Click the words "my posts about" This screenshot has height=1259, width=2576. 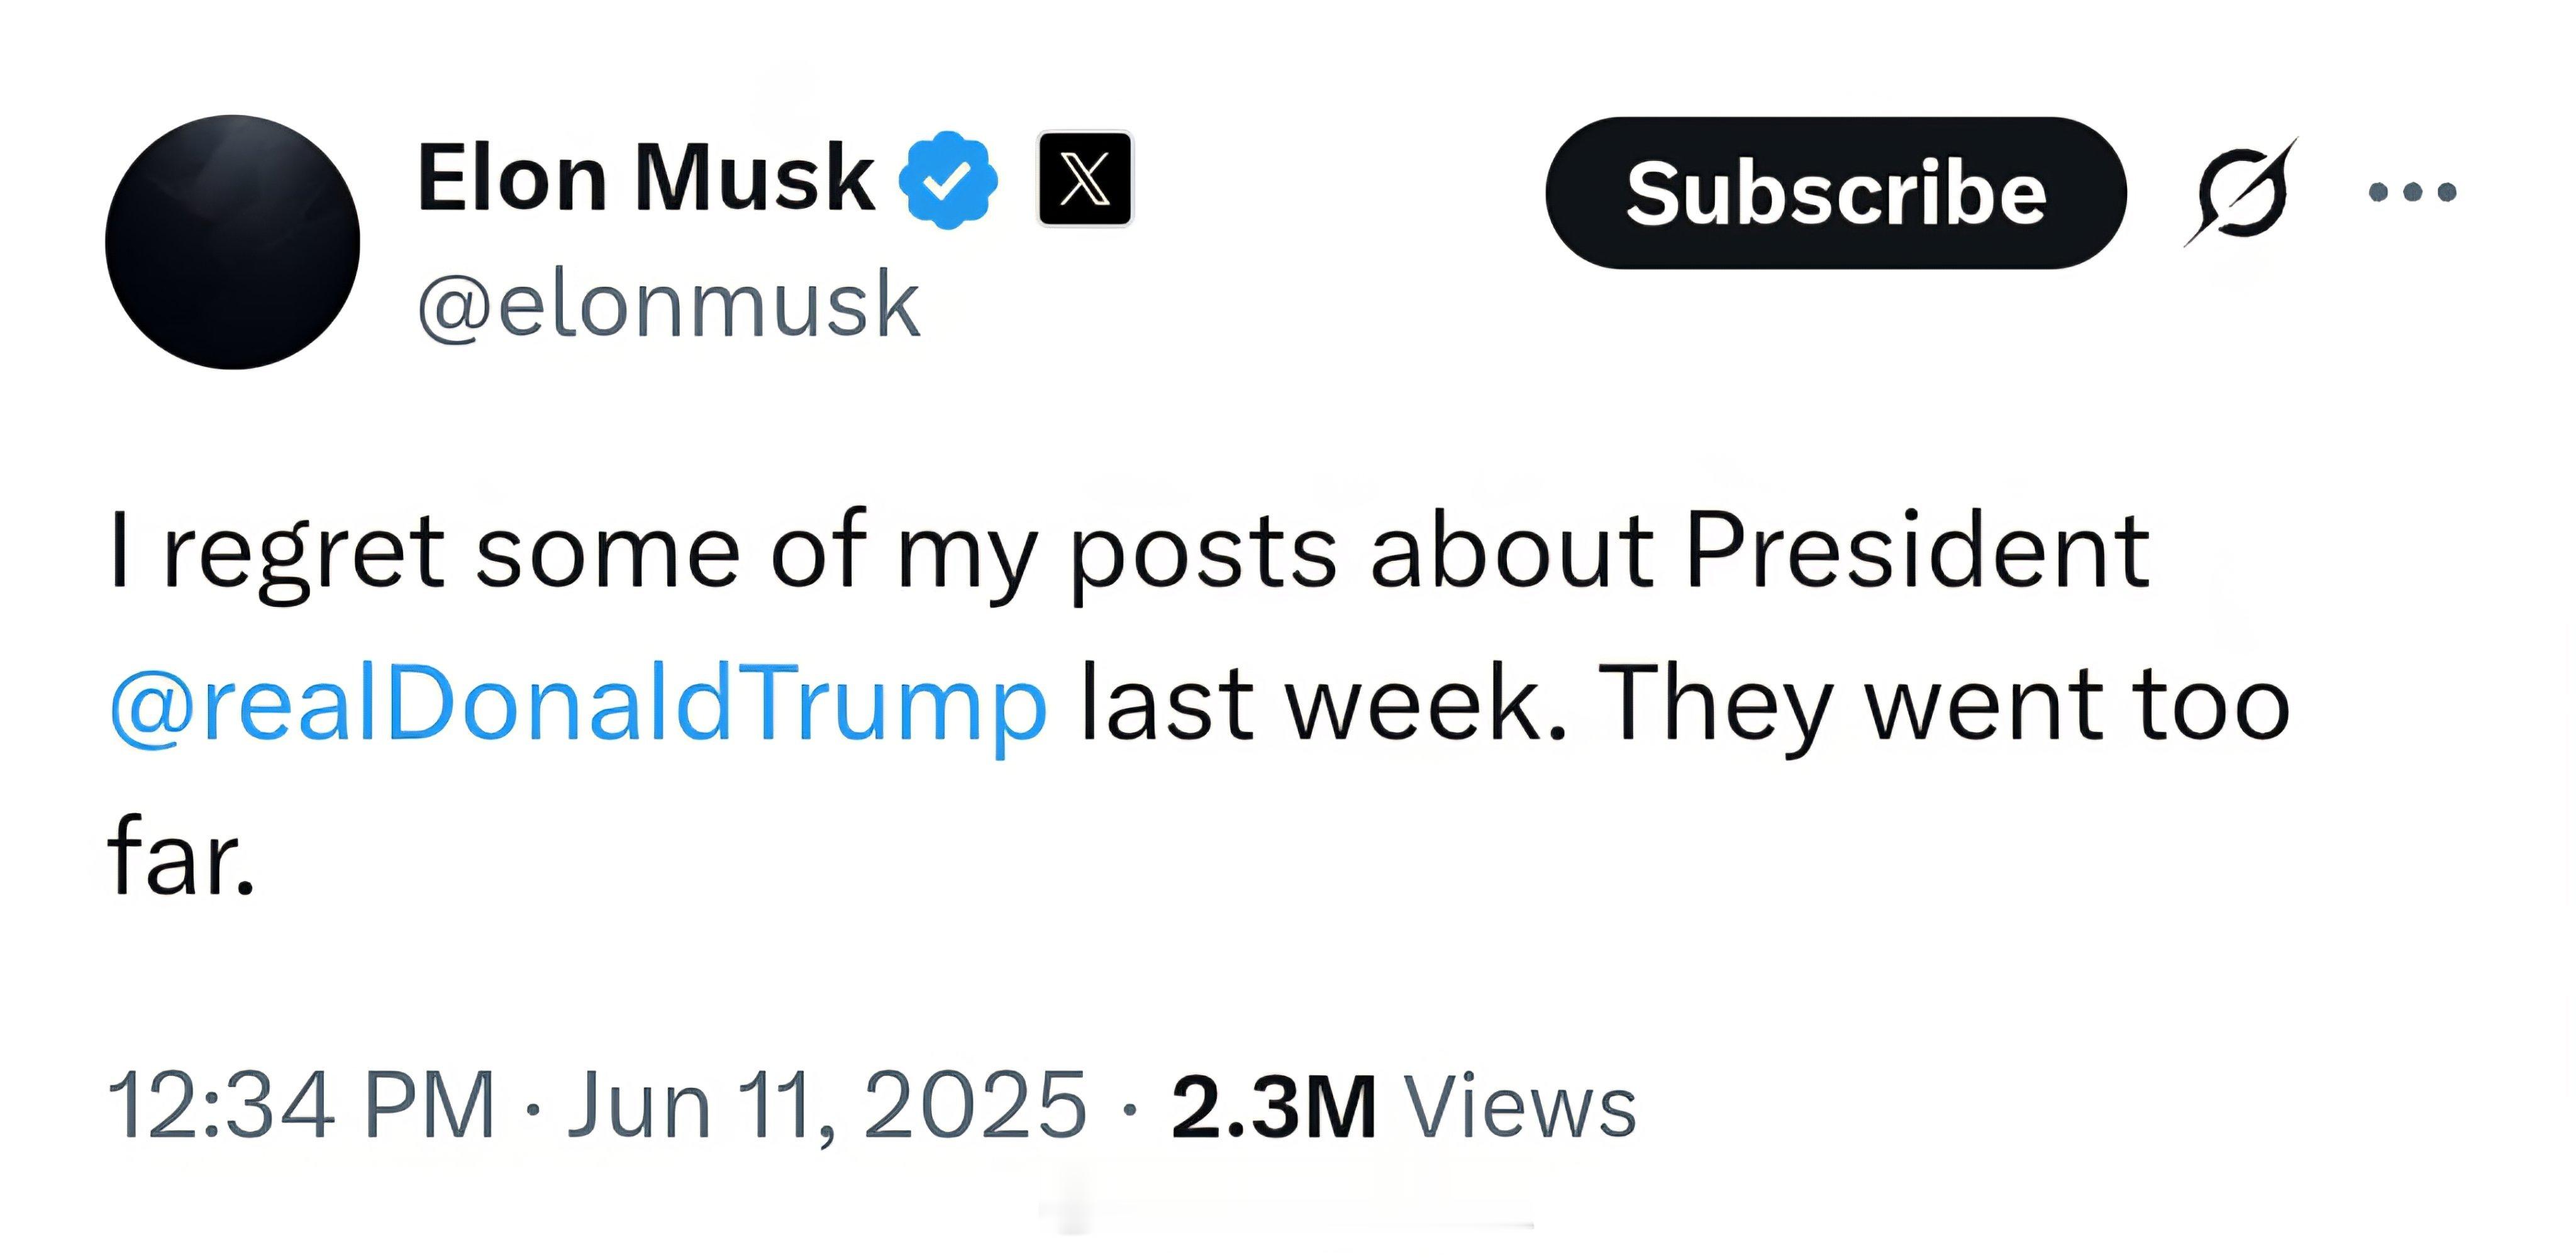coord(1275,556)
